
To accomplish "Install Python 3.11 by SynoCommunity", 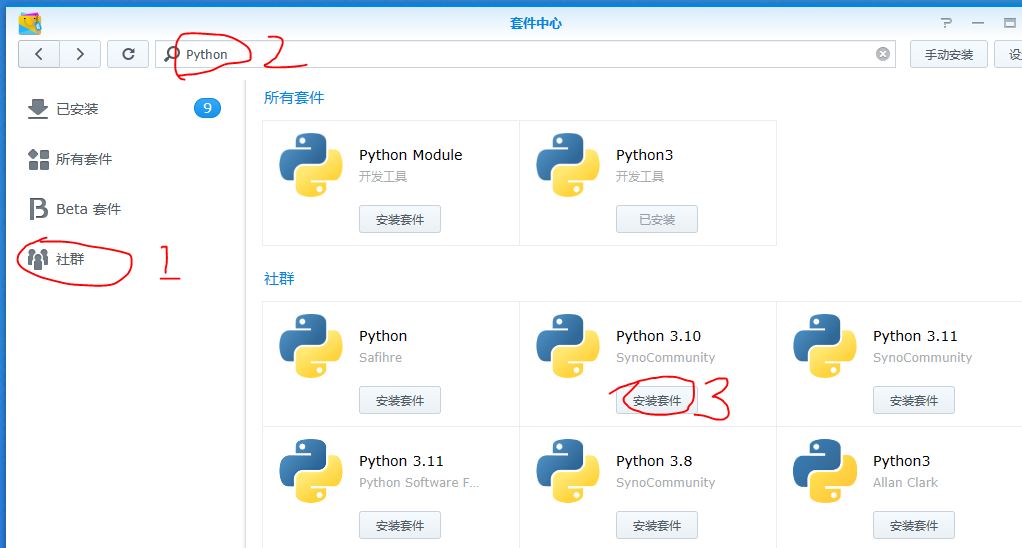I will pos(913,400).
